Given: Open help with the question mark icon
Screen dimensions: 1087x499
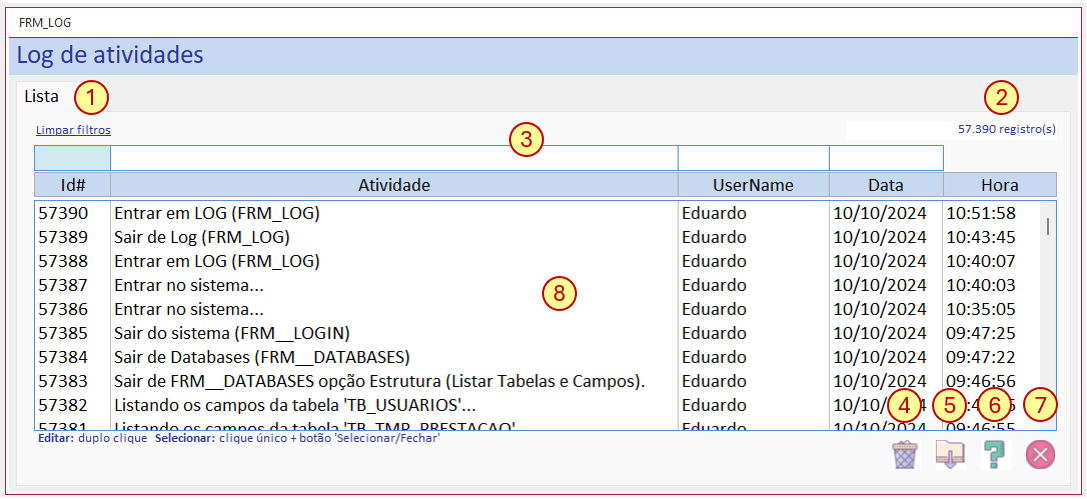Looking at the screenshot, I should (x=995, y=455).
